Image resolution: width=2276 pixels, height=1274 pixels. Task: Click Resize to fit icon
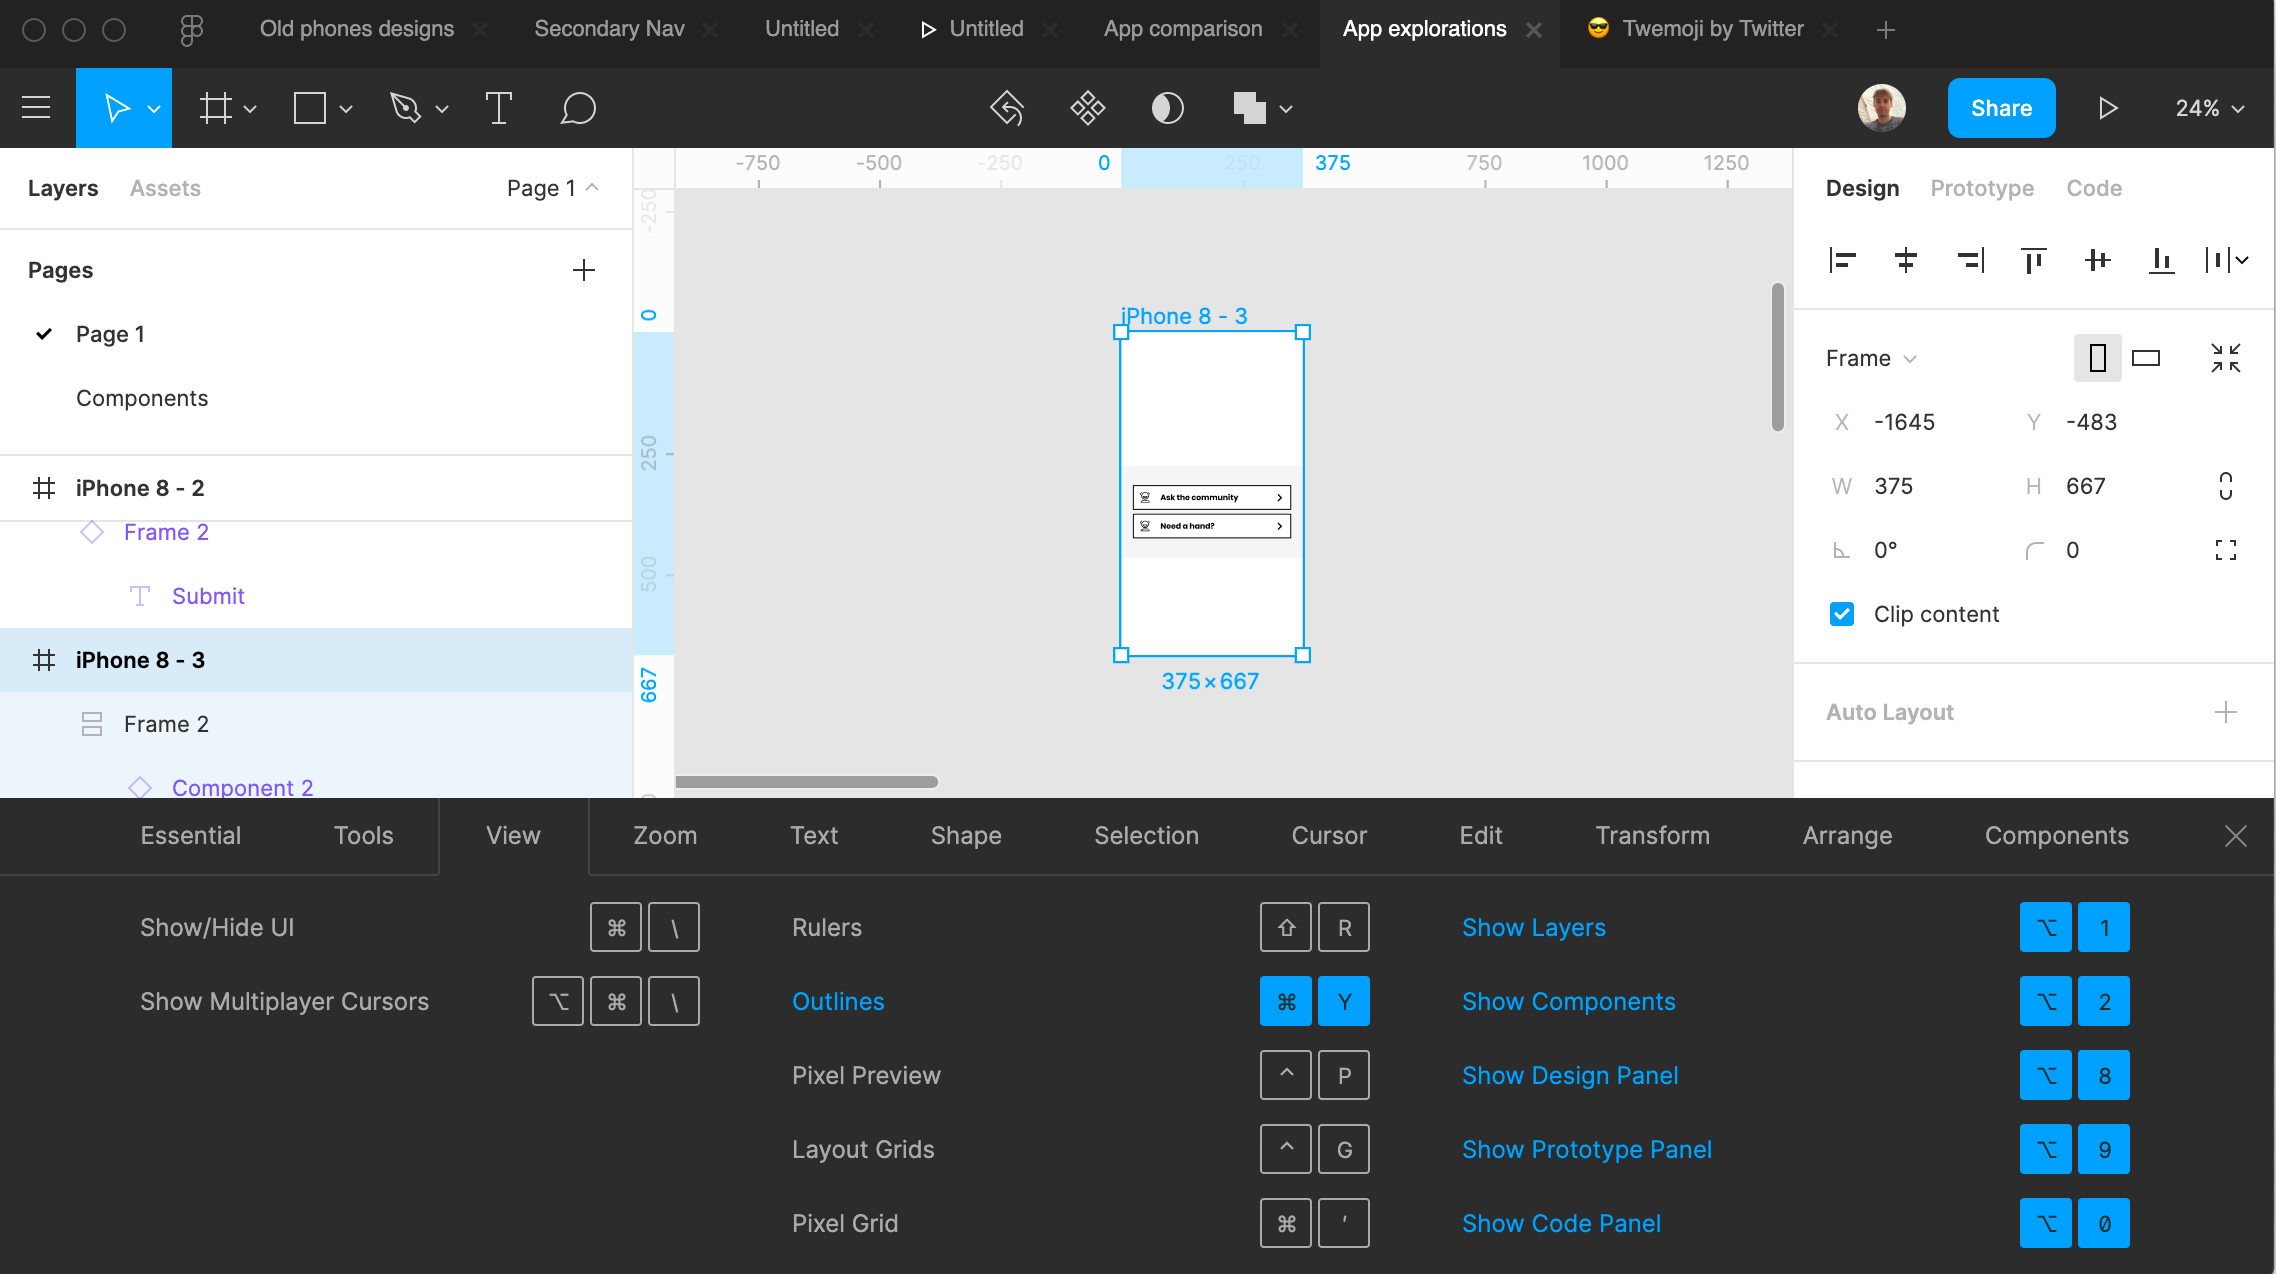2225,358
